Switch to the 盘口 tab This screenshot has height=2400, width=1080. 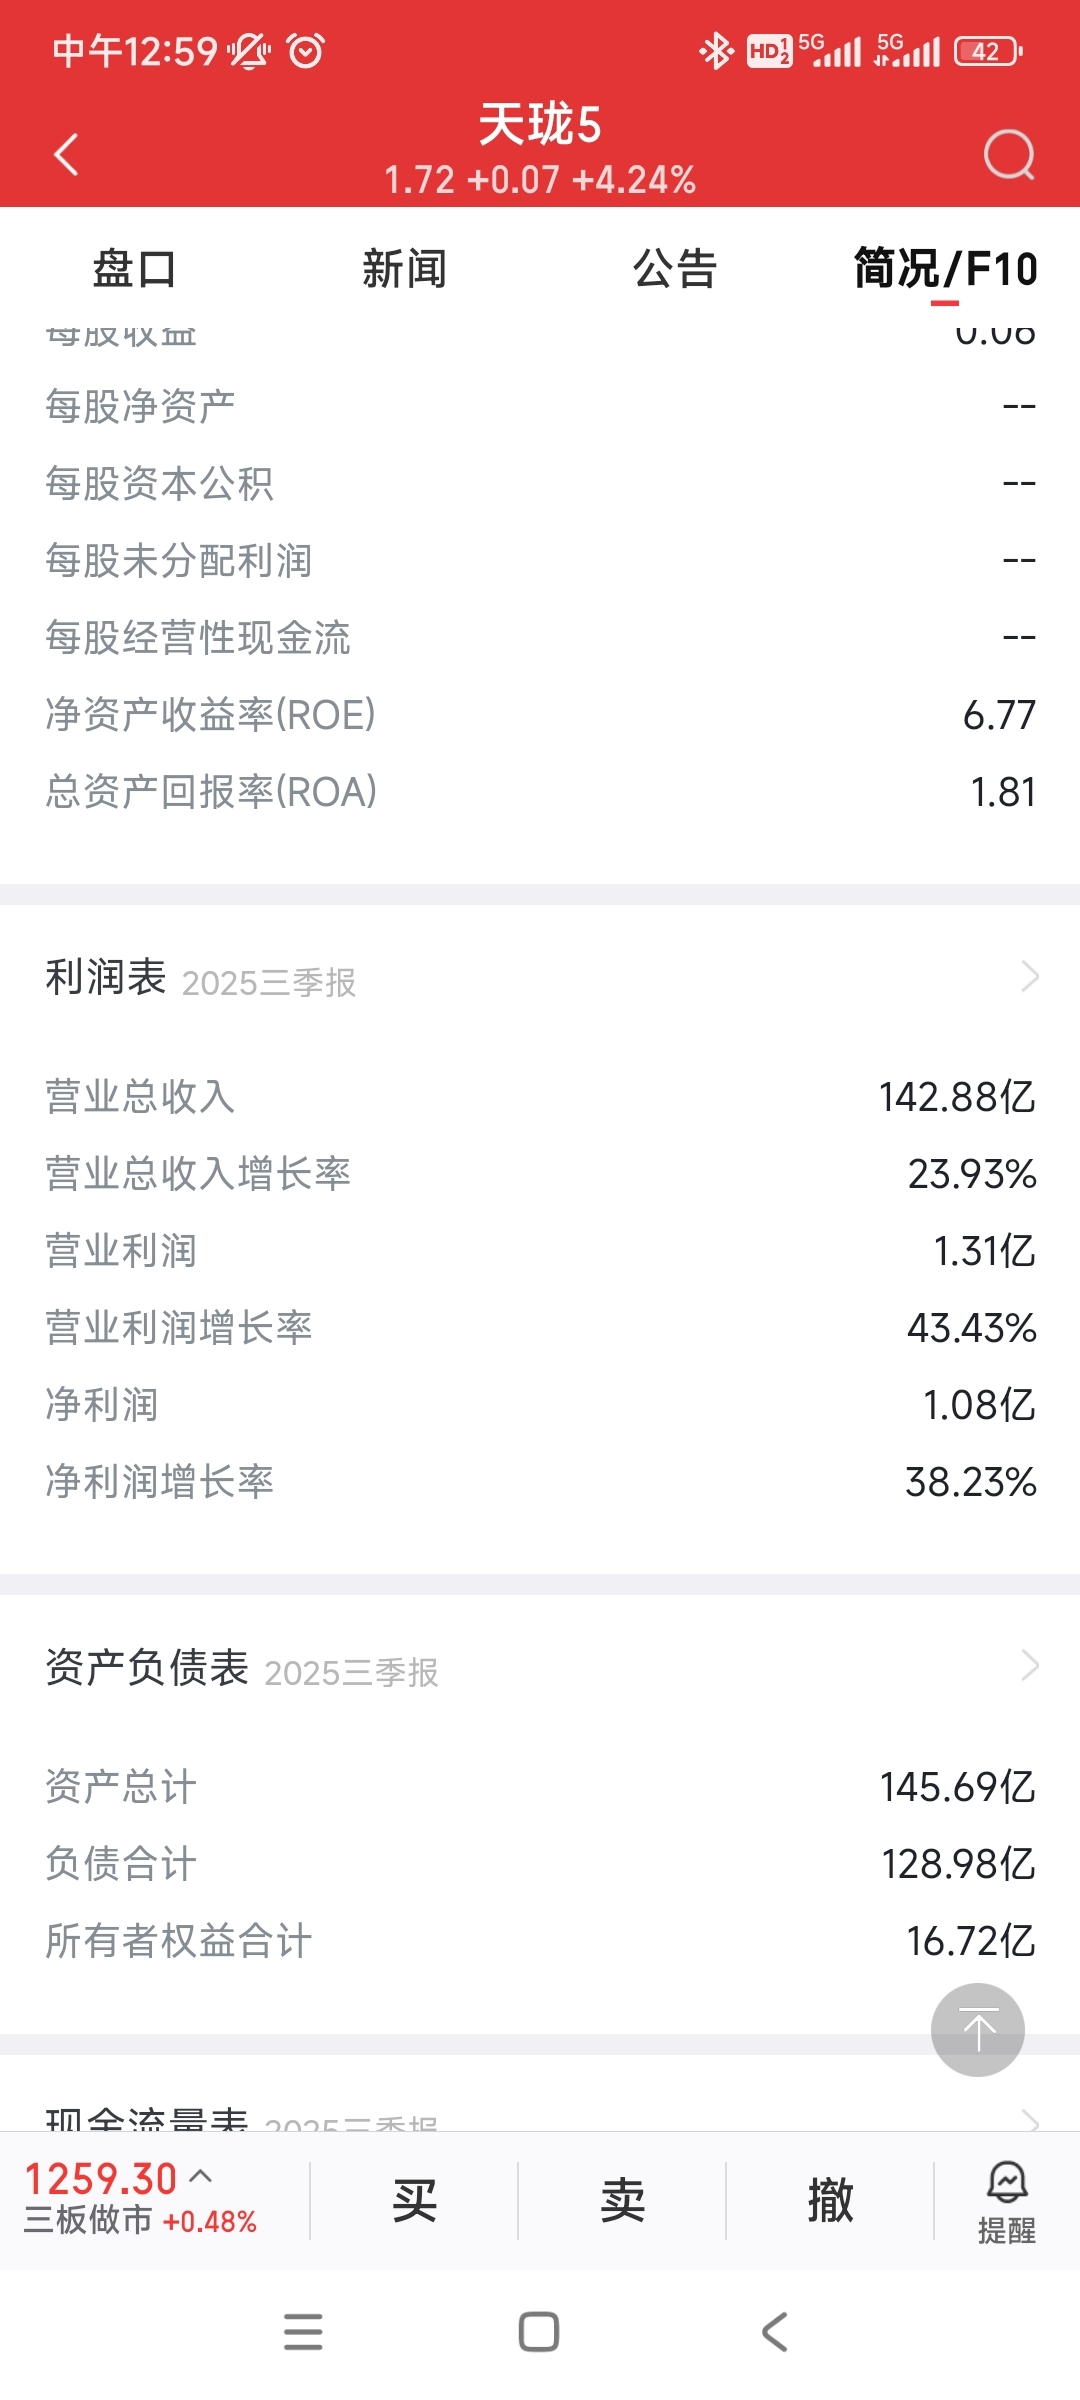(134, 269)
